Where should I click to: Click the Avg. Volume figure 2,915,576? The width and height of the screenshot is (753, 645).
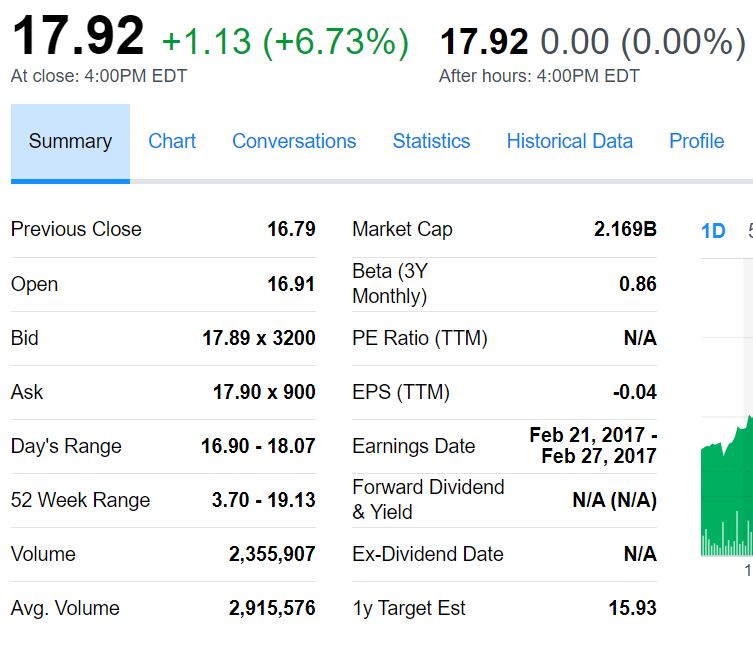click(272, 608)
